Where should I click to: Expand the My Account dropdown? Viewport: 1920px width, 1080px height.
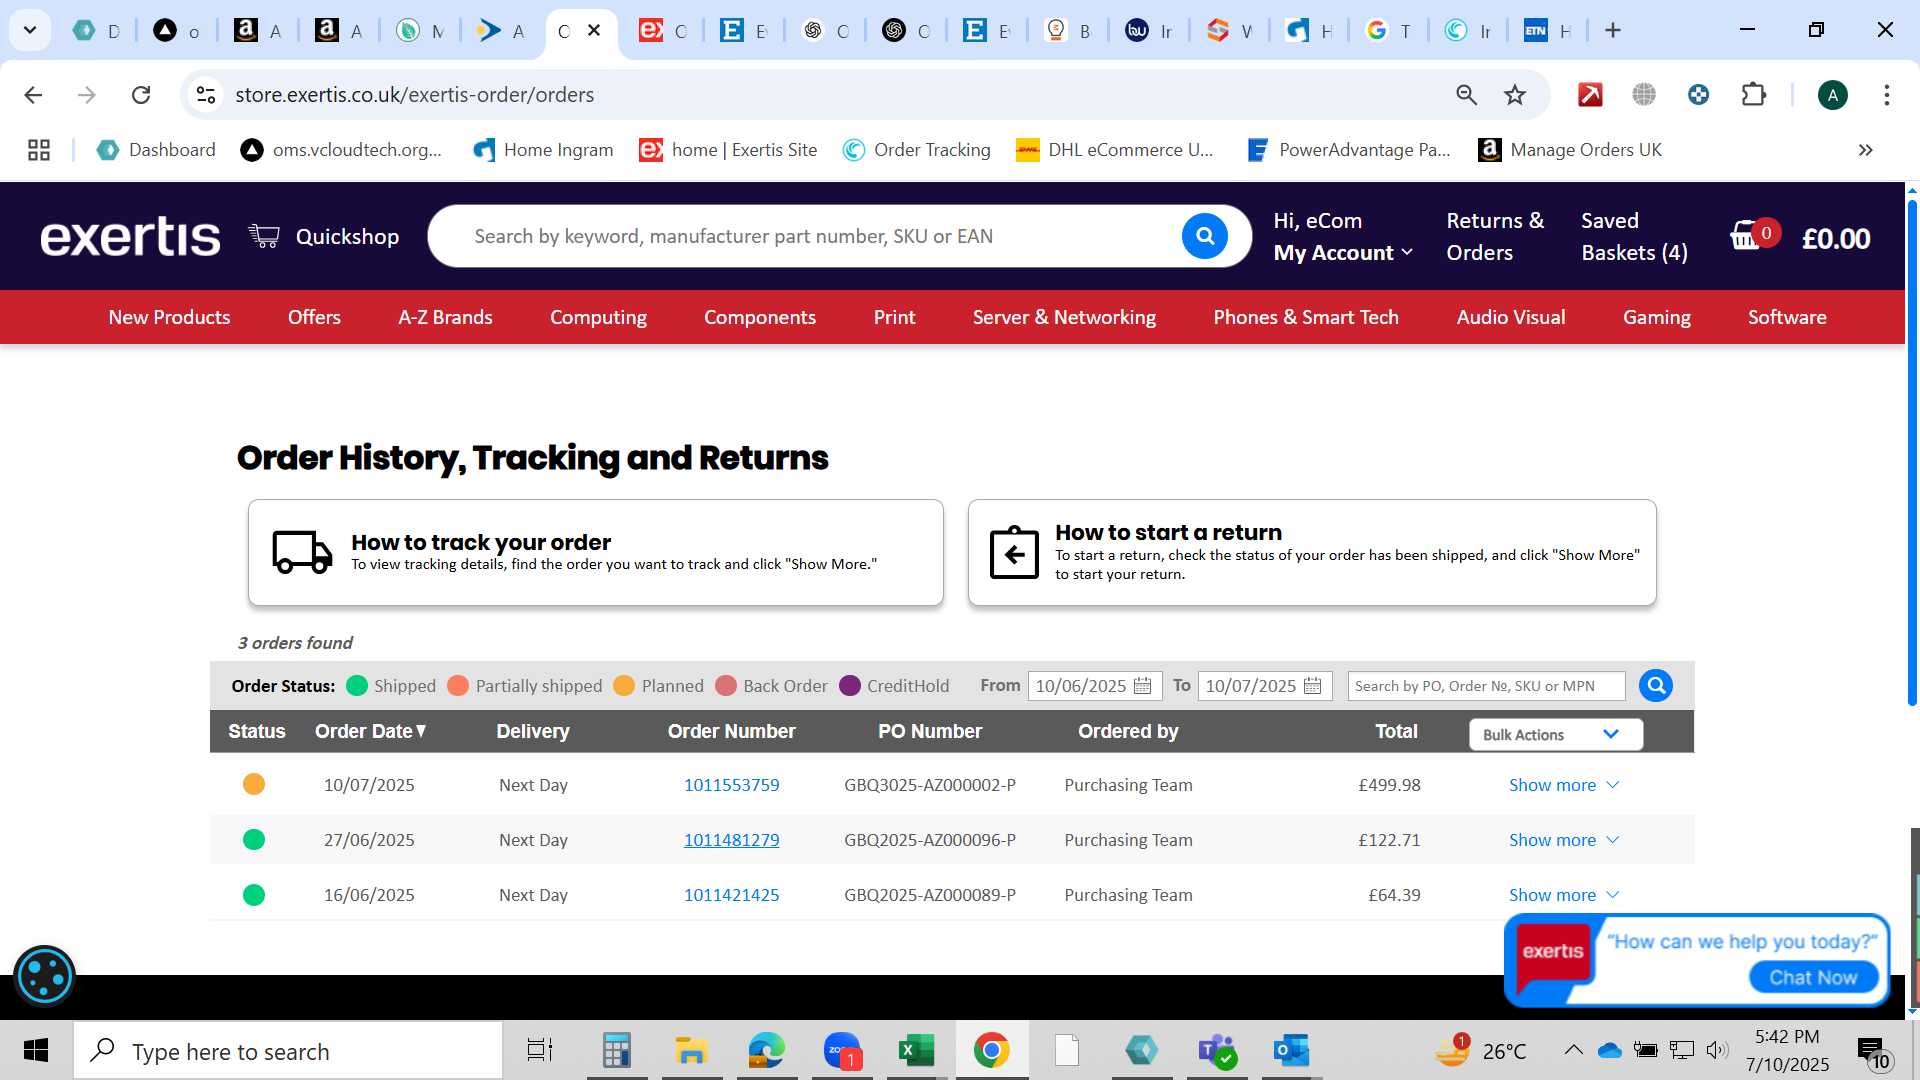point(1343,253)
